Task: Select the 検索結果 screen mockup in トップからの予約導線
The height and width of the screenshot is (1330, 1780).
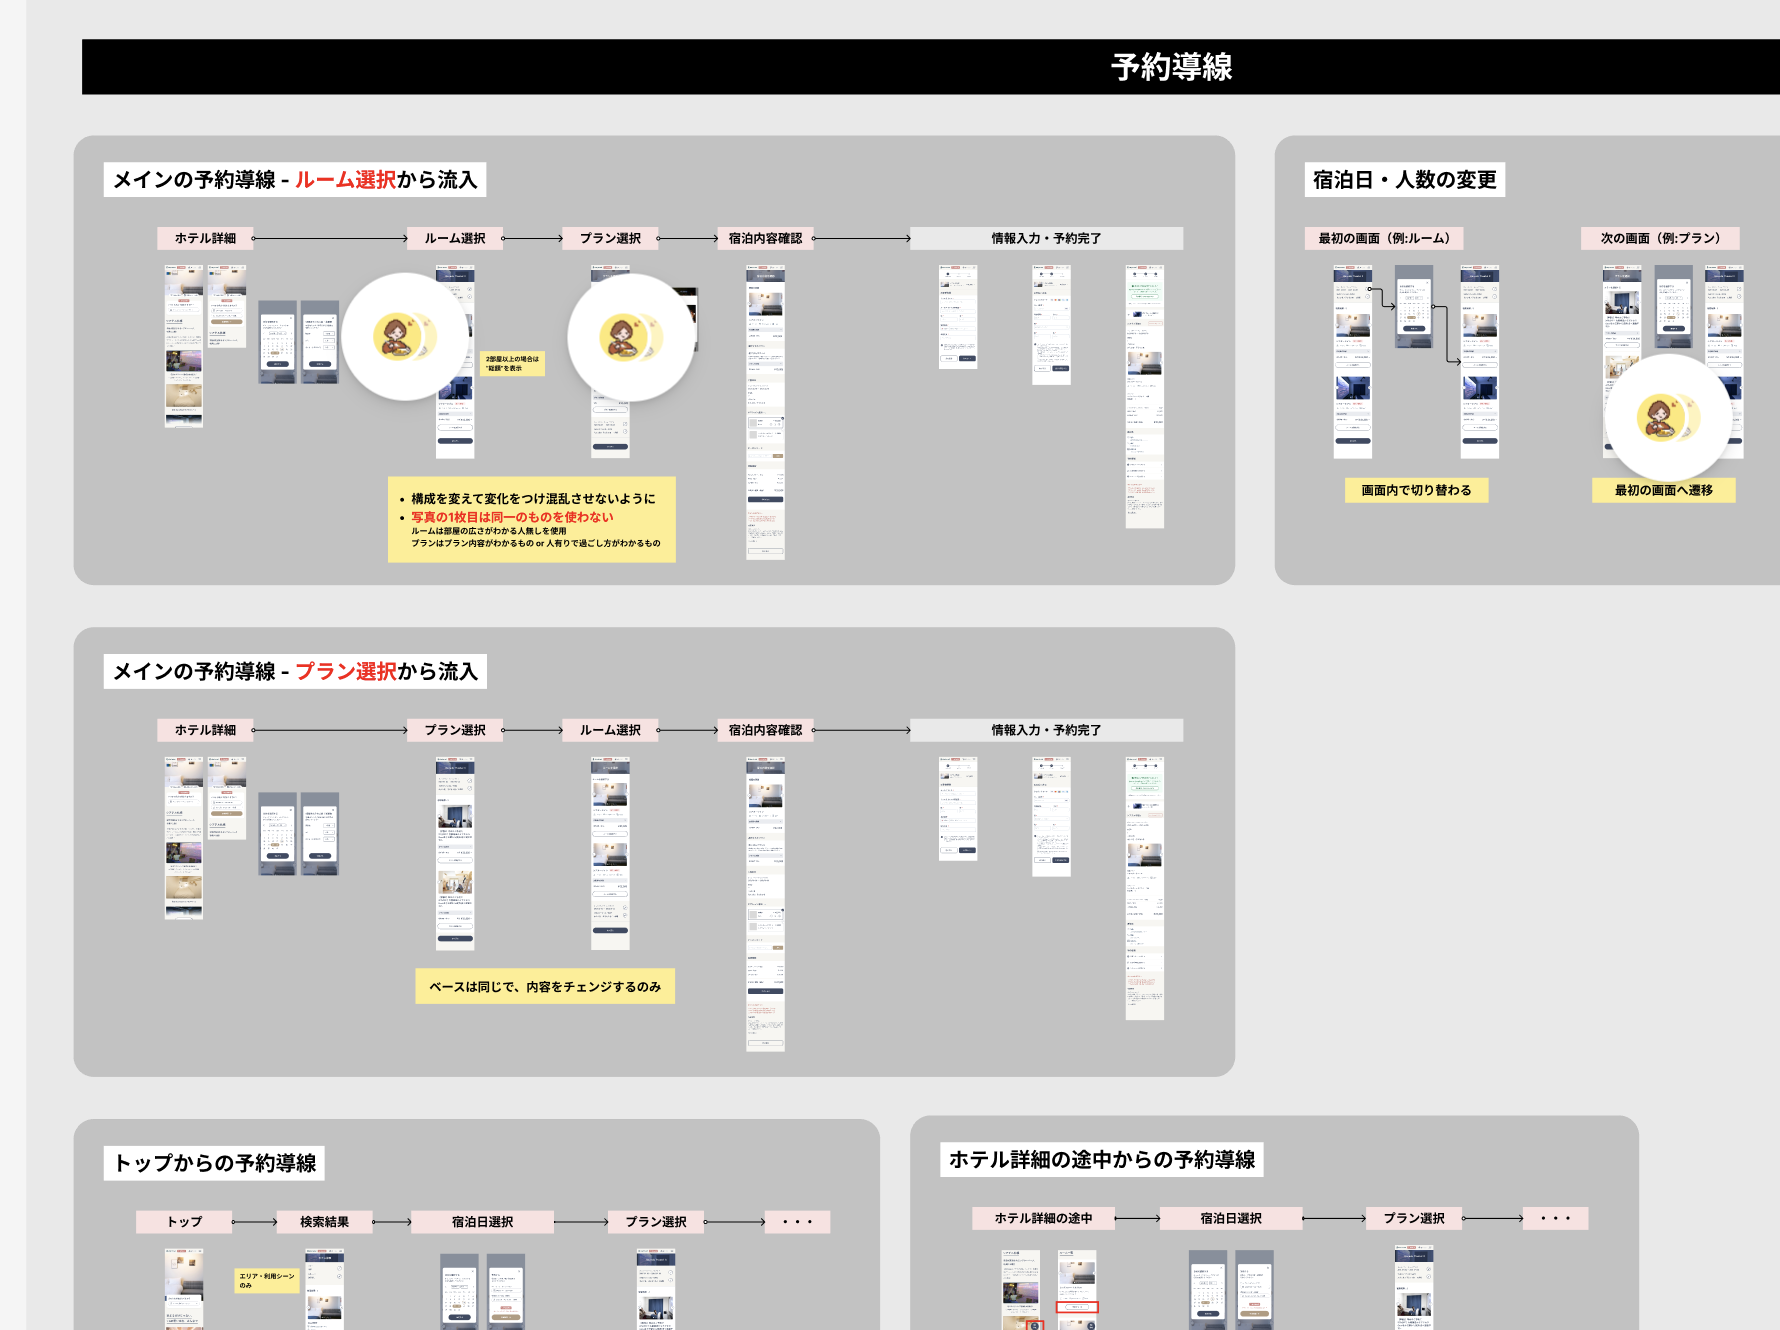Action: 325,1289
